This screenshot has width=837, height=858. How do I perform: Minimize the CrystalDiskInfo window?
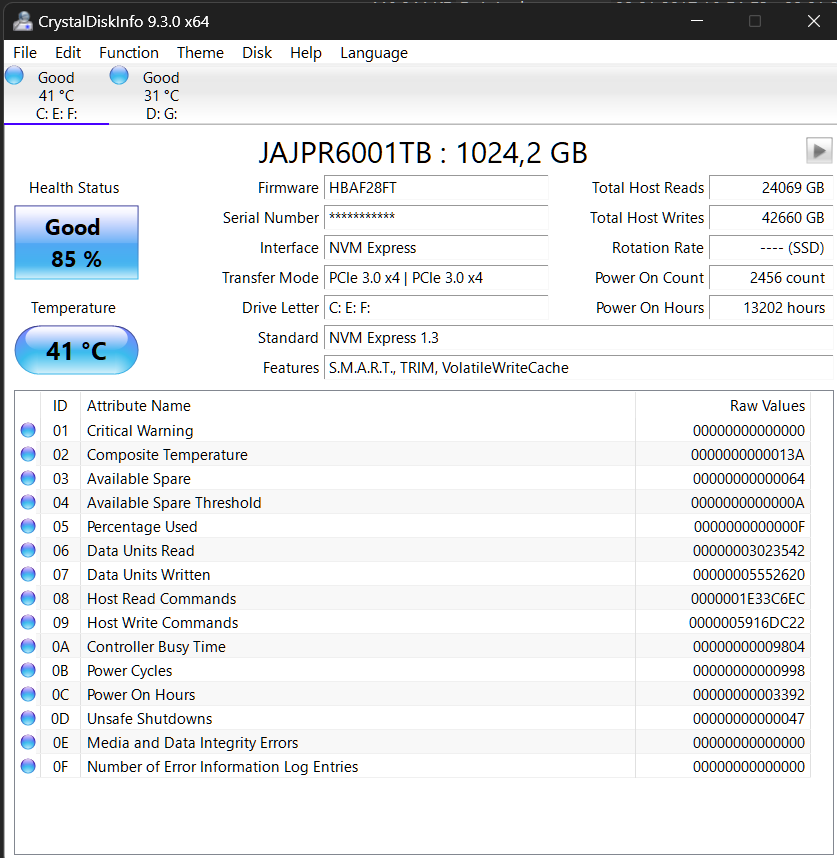click(697, 21)
